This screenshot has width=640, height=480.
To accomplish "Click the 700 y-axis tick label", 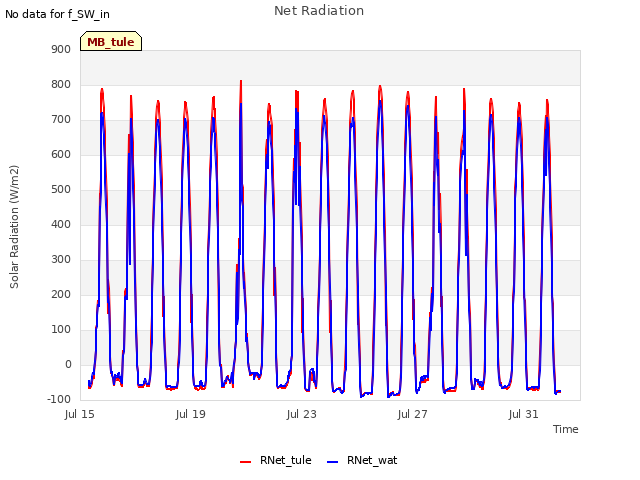I will pos(61,120).
